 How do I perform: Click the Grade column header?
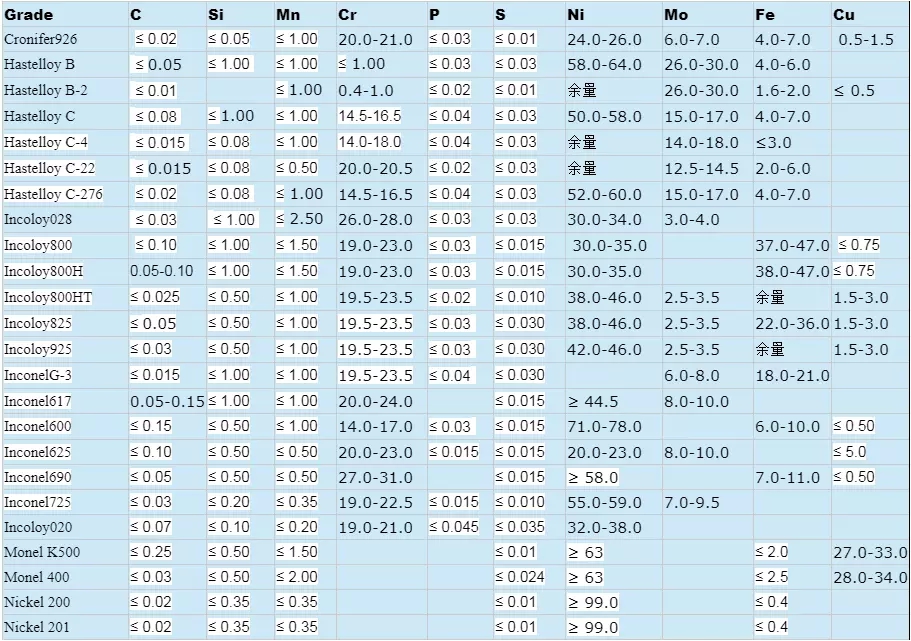click(x=28, y=15)
